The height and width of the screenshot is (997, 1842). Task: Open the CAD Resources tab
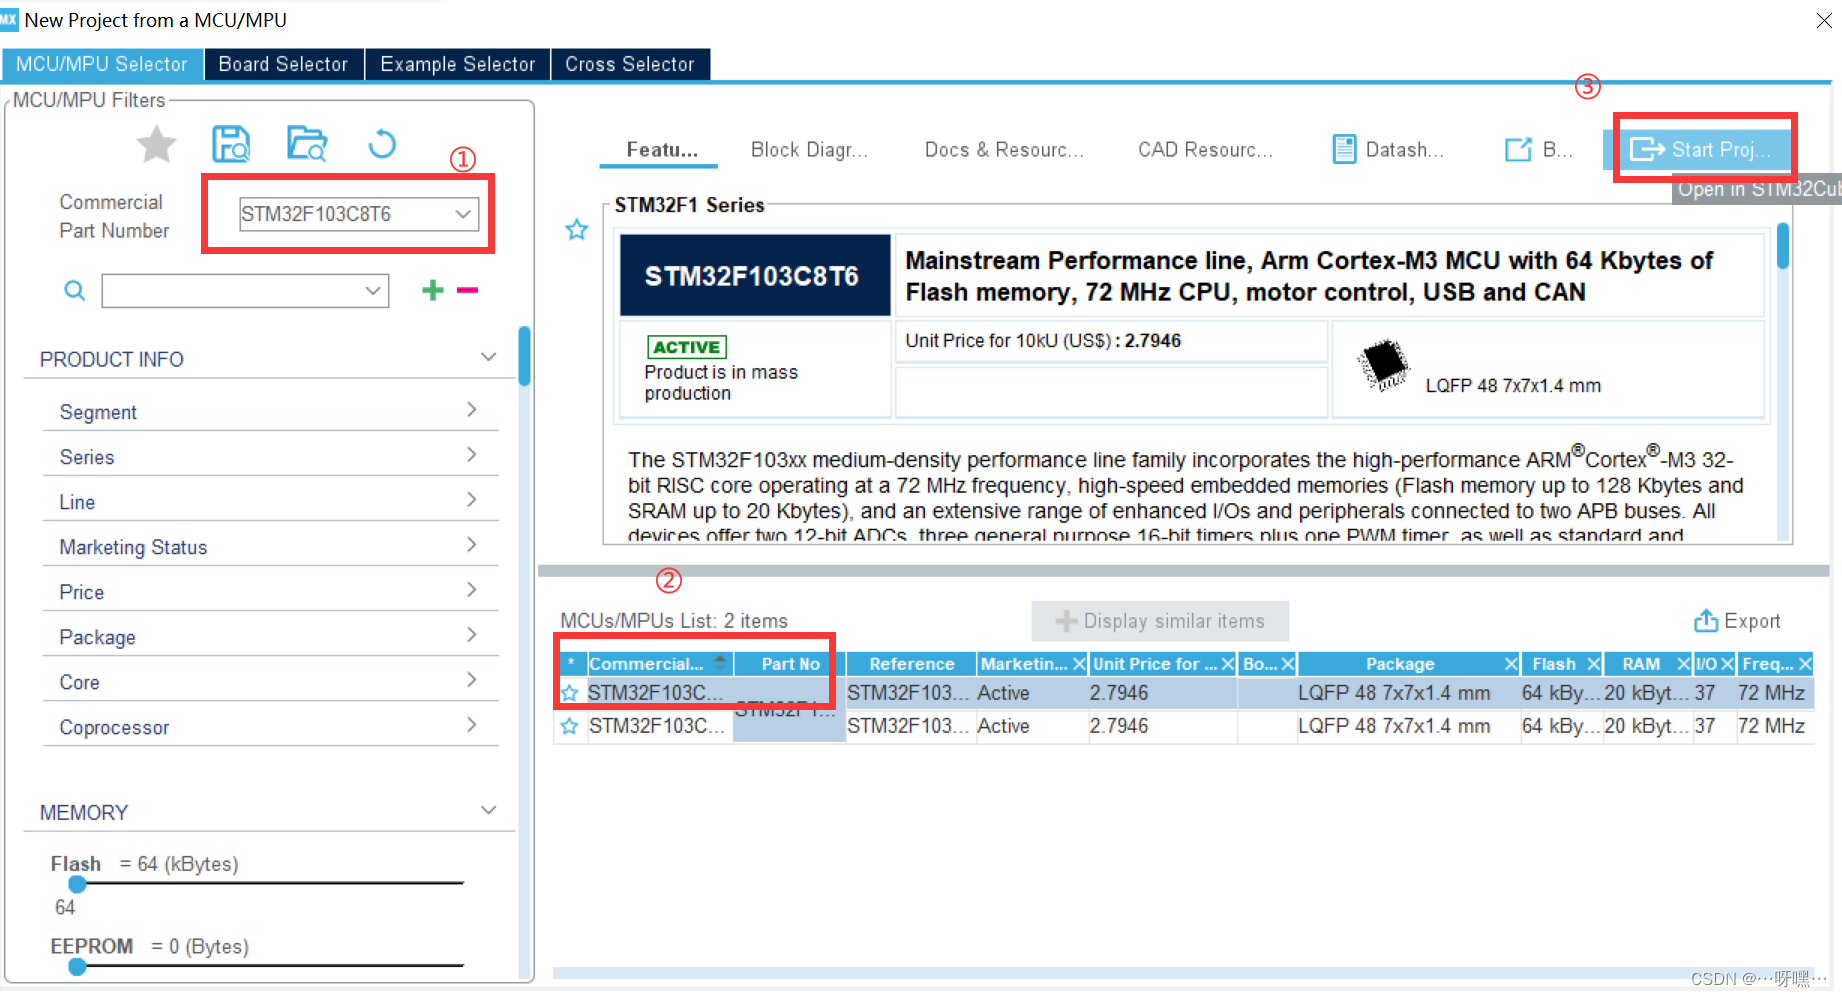coord(1205,150)
